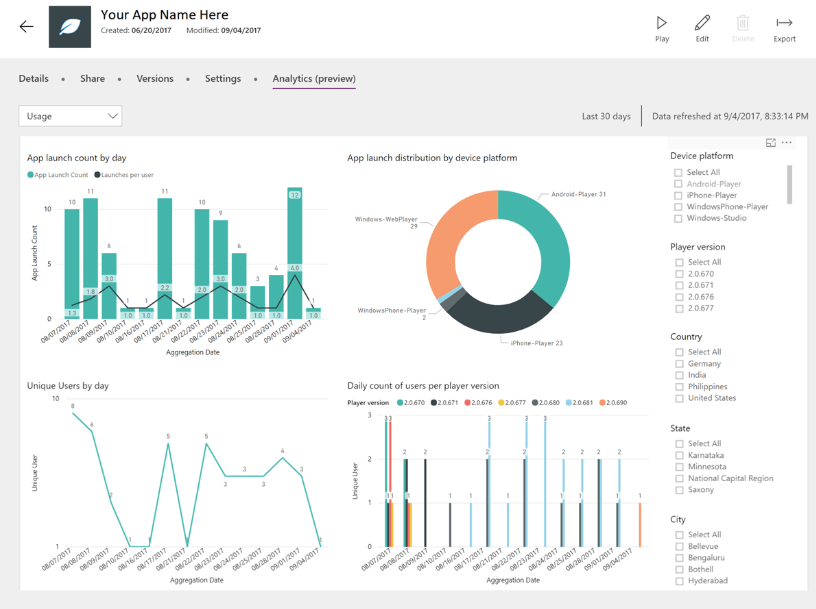Click the data refreshed timestamp text
The height and width of the screenshot is (609, 816).
(x=730, y=116)
